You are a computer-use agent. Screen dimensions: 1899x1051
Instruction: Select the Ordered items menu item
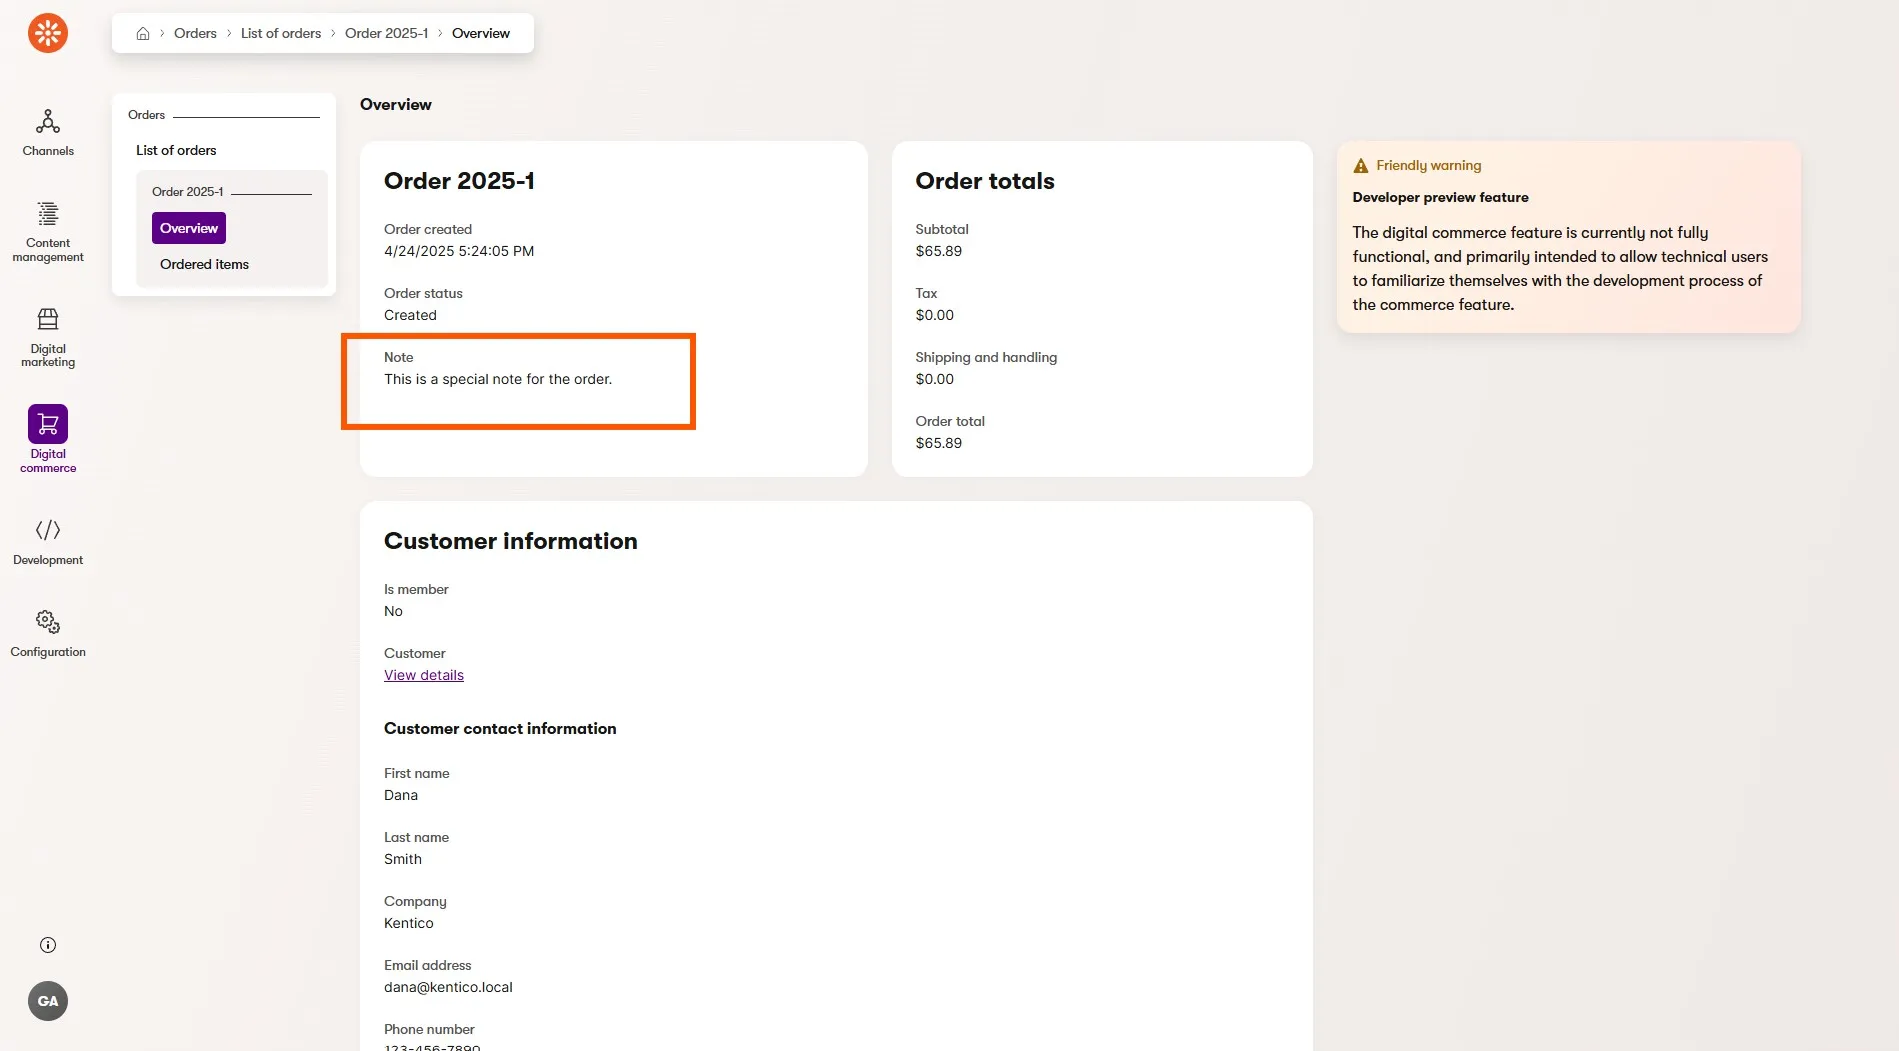click(204, 264)
